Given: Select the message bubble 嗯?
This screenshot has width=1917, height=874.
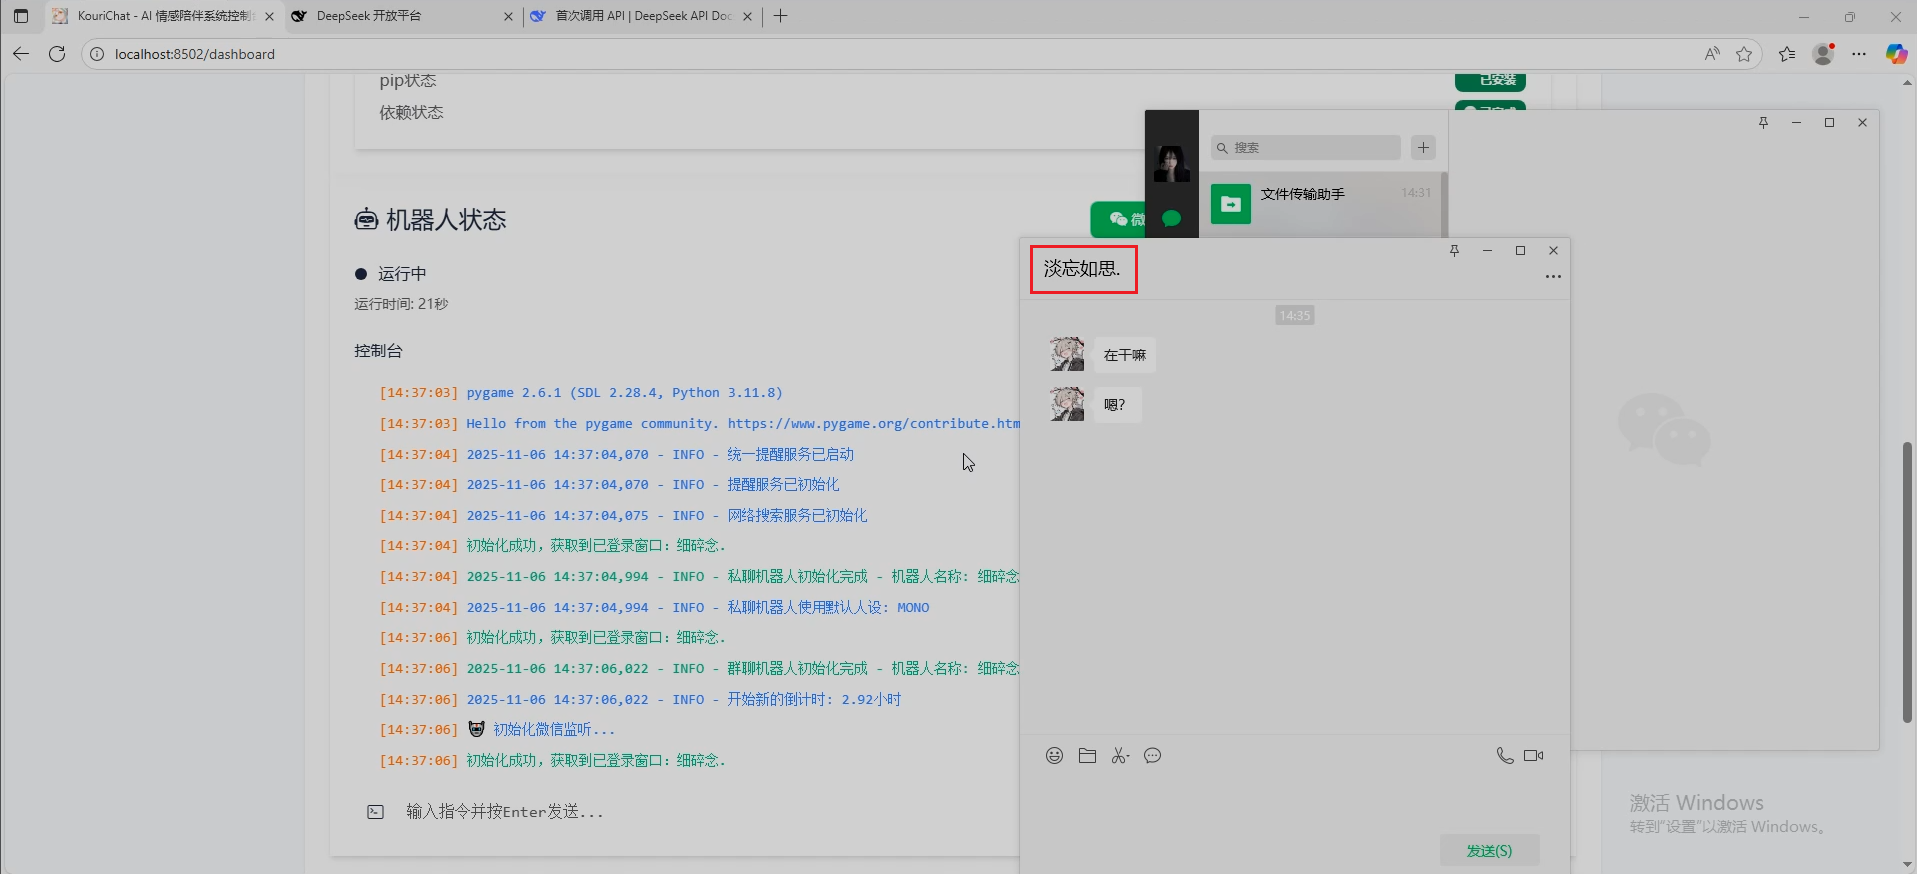Looking at the screenshot, I should tap(1117, 405).
